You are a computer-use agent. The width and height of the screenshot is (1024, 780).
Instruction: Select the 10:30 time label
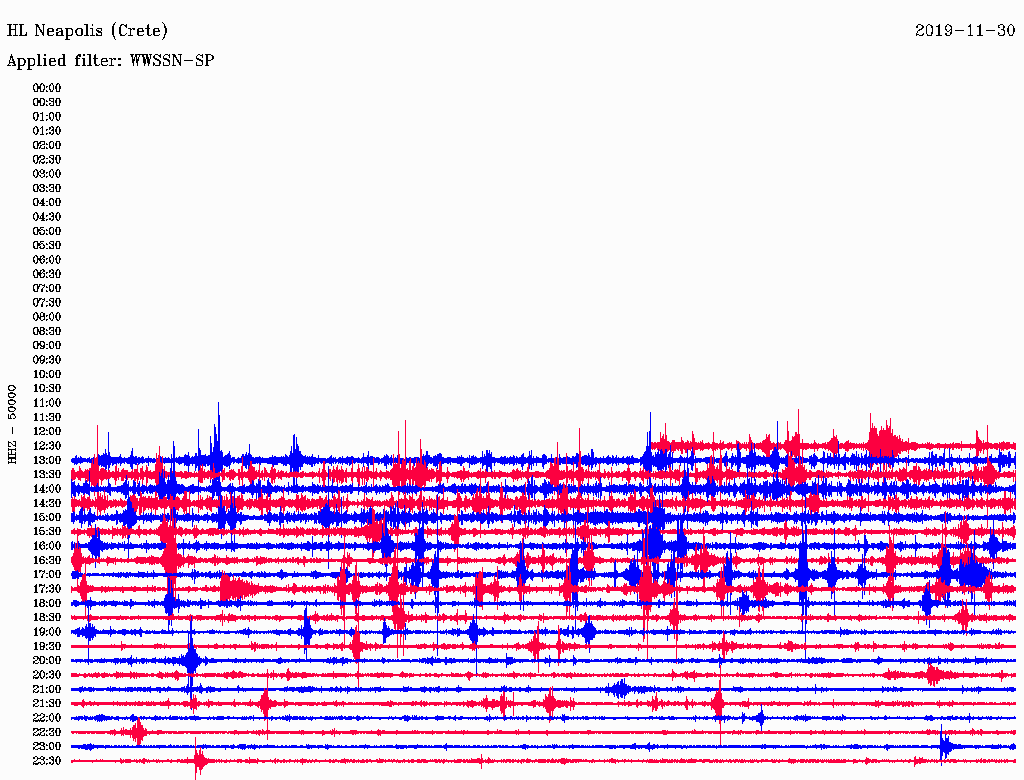pos(47,389)
